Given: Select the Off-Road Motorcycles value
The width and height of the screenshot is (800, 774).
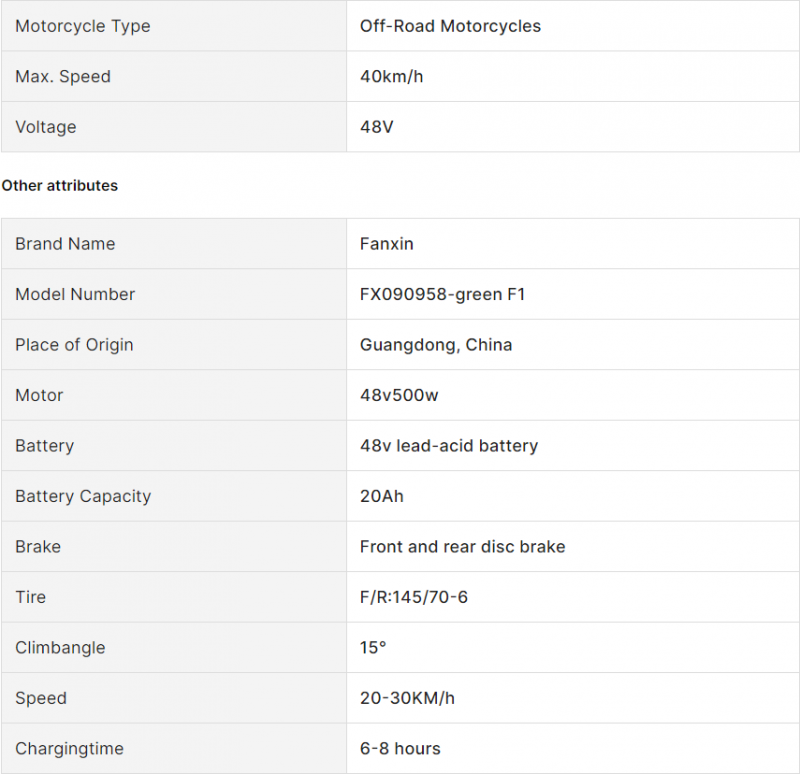Looking at the screenshot, I should pos(450,26).
